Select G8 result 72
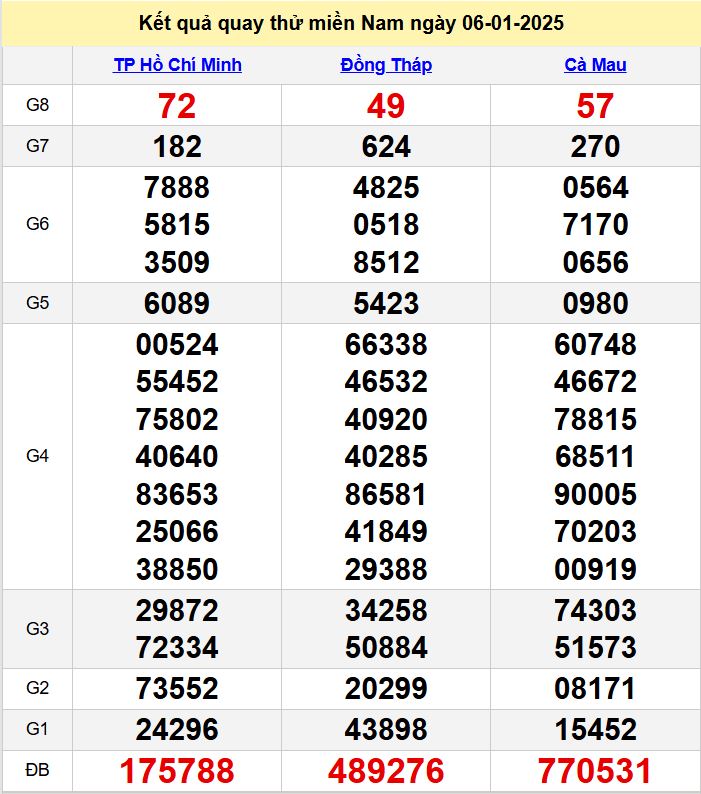This screenshot has height=794, width=701. point(177,106)
